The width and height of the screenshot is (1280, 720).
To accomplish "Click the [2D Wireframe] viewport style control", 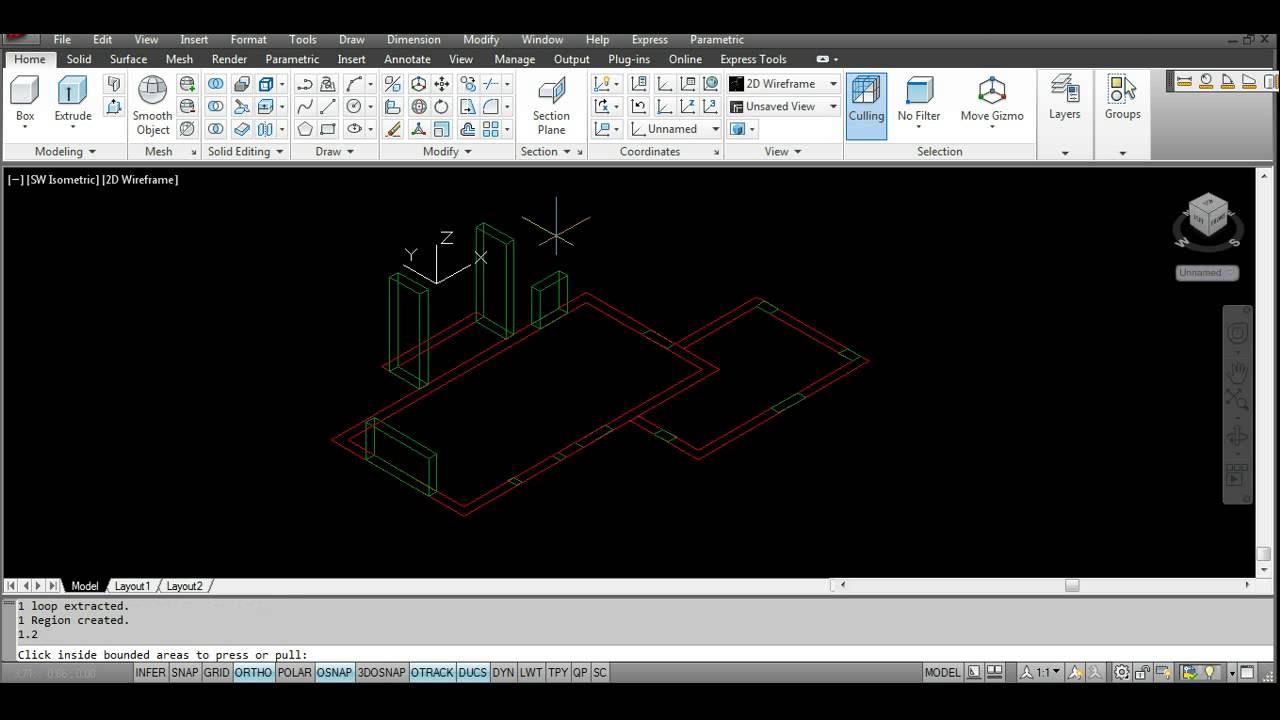I will [x=140, y=180].
